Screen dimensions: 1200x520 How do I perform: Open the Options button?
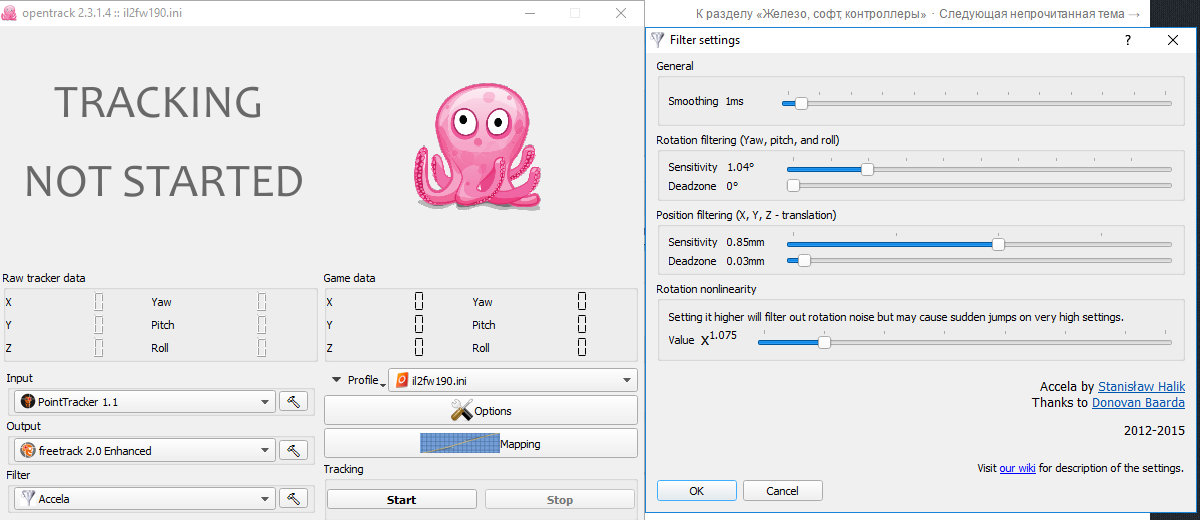[x=480, y=411]
